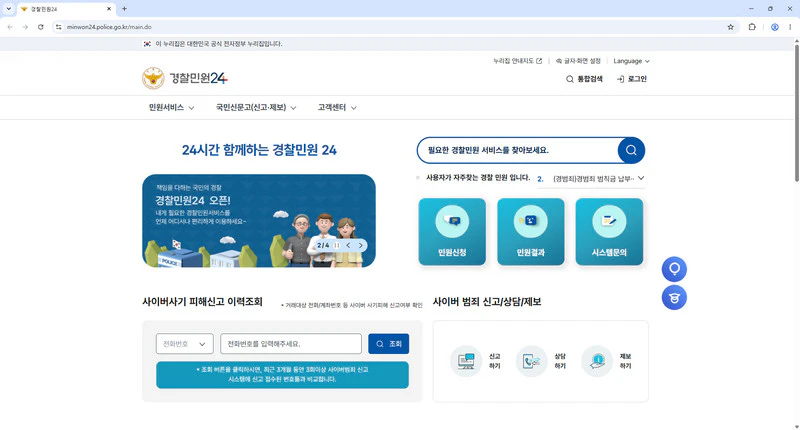
Task: Click the 조회 lookup button
Action: (x=388, y=344)
